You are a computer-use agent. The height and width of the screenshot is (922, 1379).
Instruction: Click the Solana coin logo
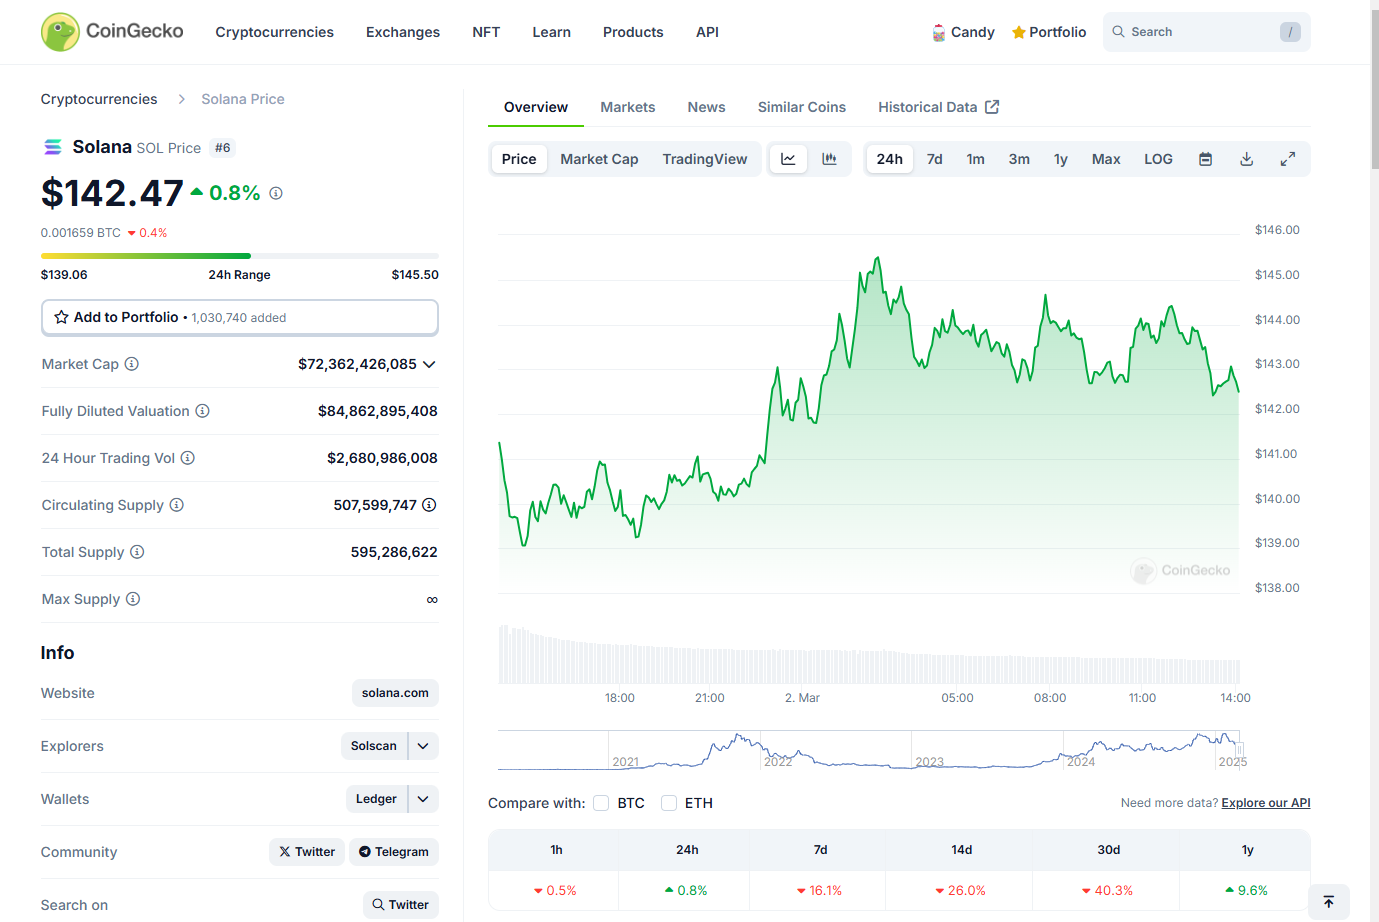(53, 147)
